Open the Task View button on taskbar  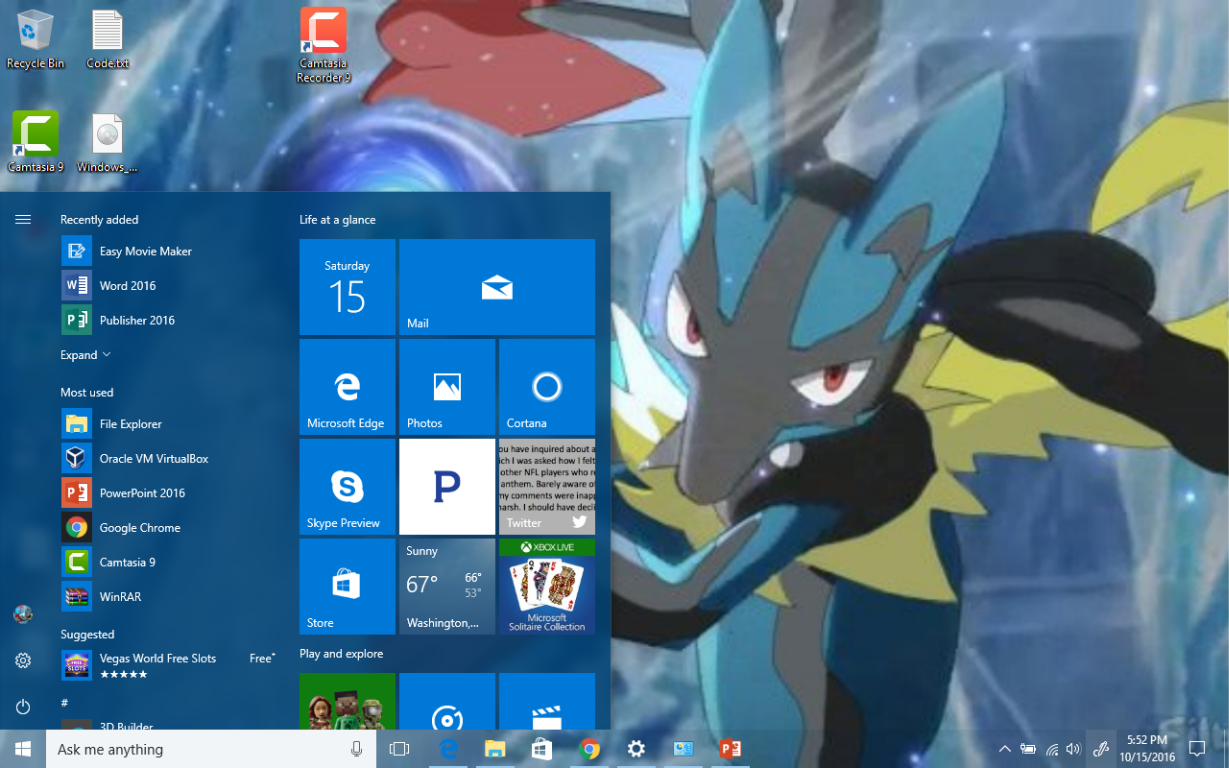coord(399,749)
